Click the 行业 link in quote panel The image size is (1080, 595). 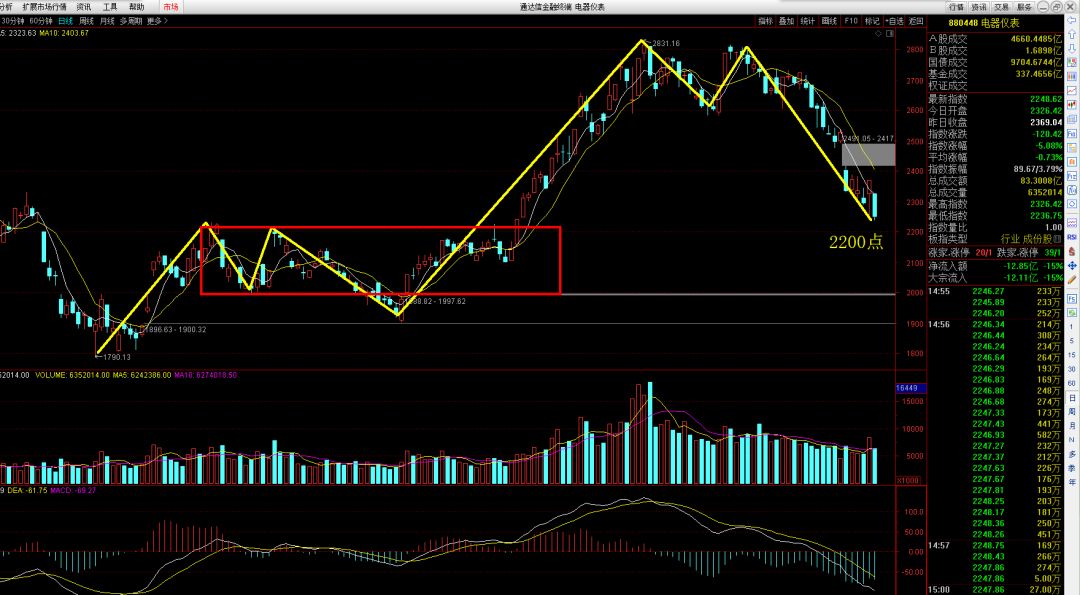click(x=1010, y=238)
